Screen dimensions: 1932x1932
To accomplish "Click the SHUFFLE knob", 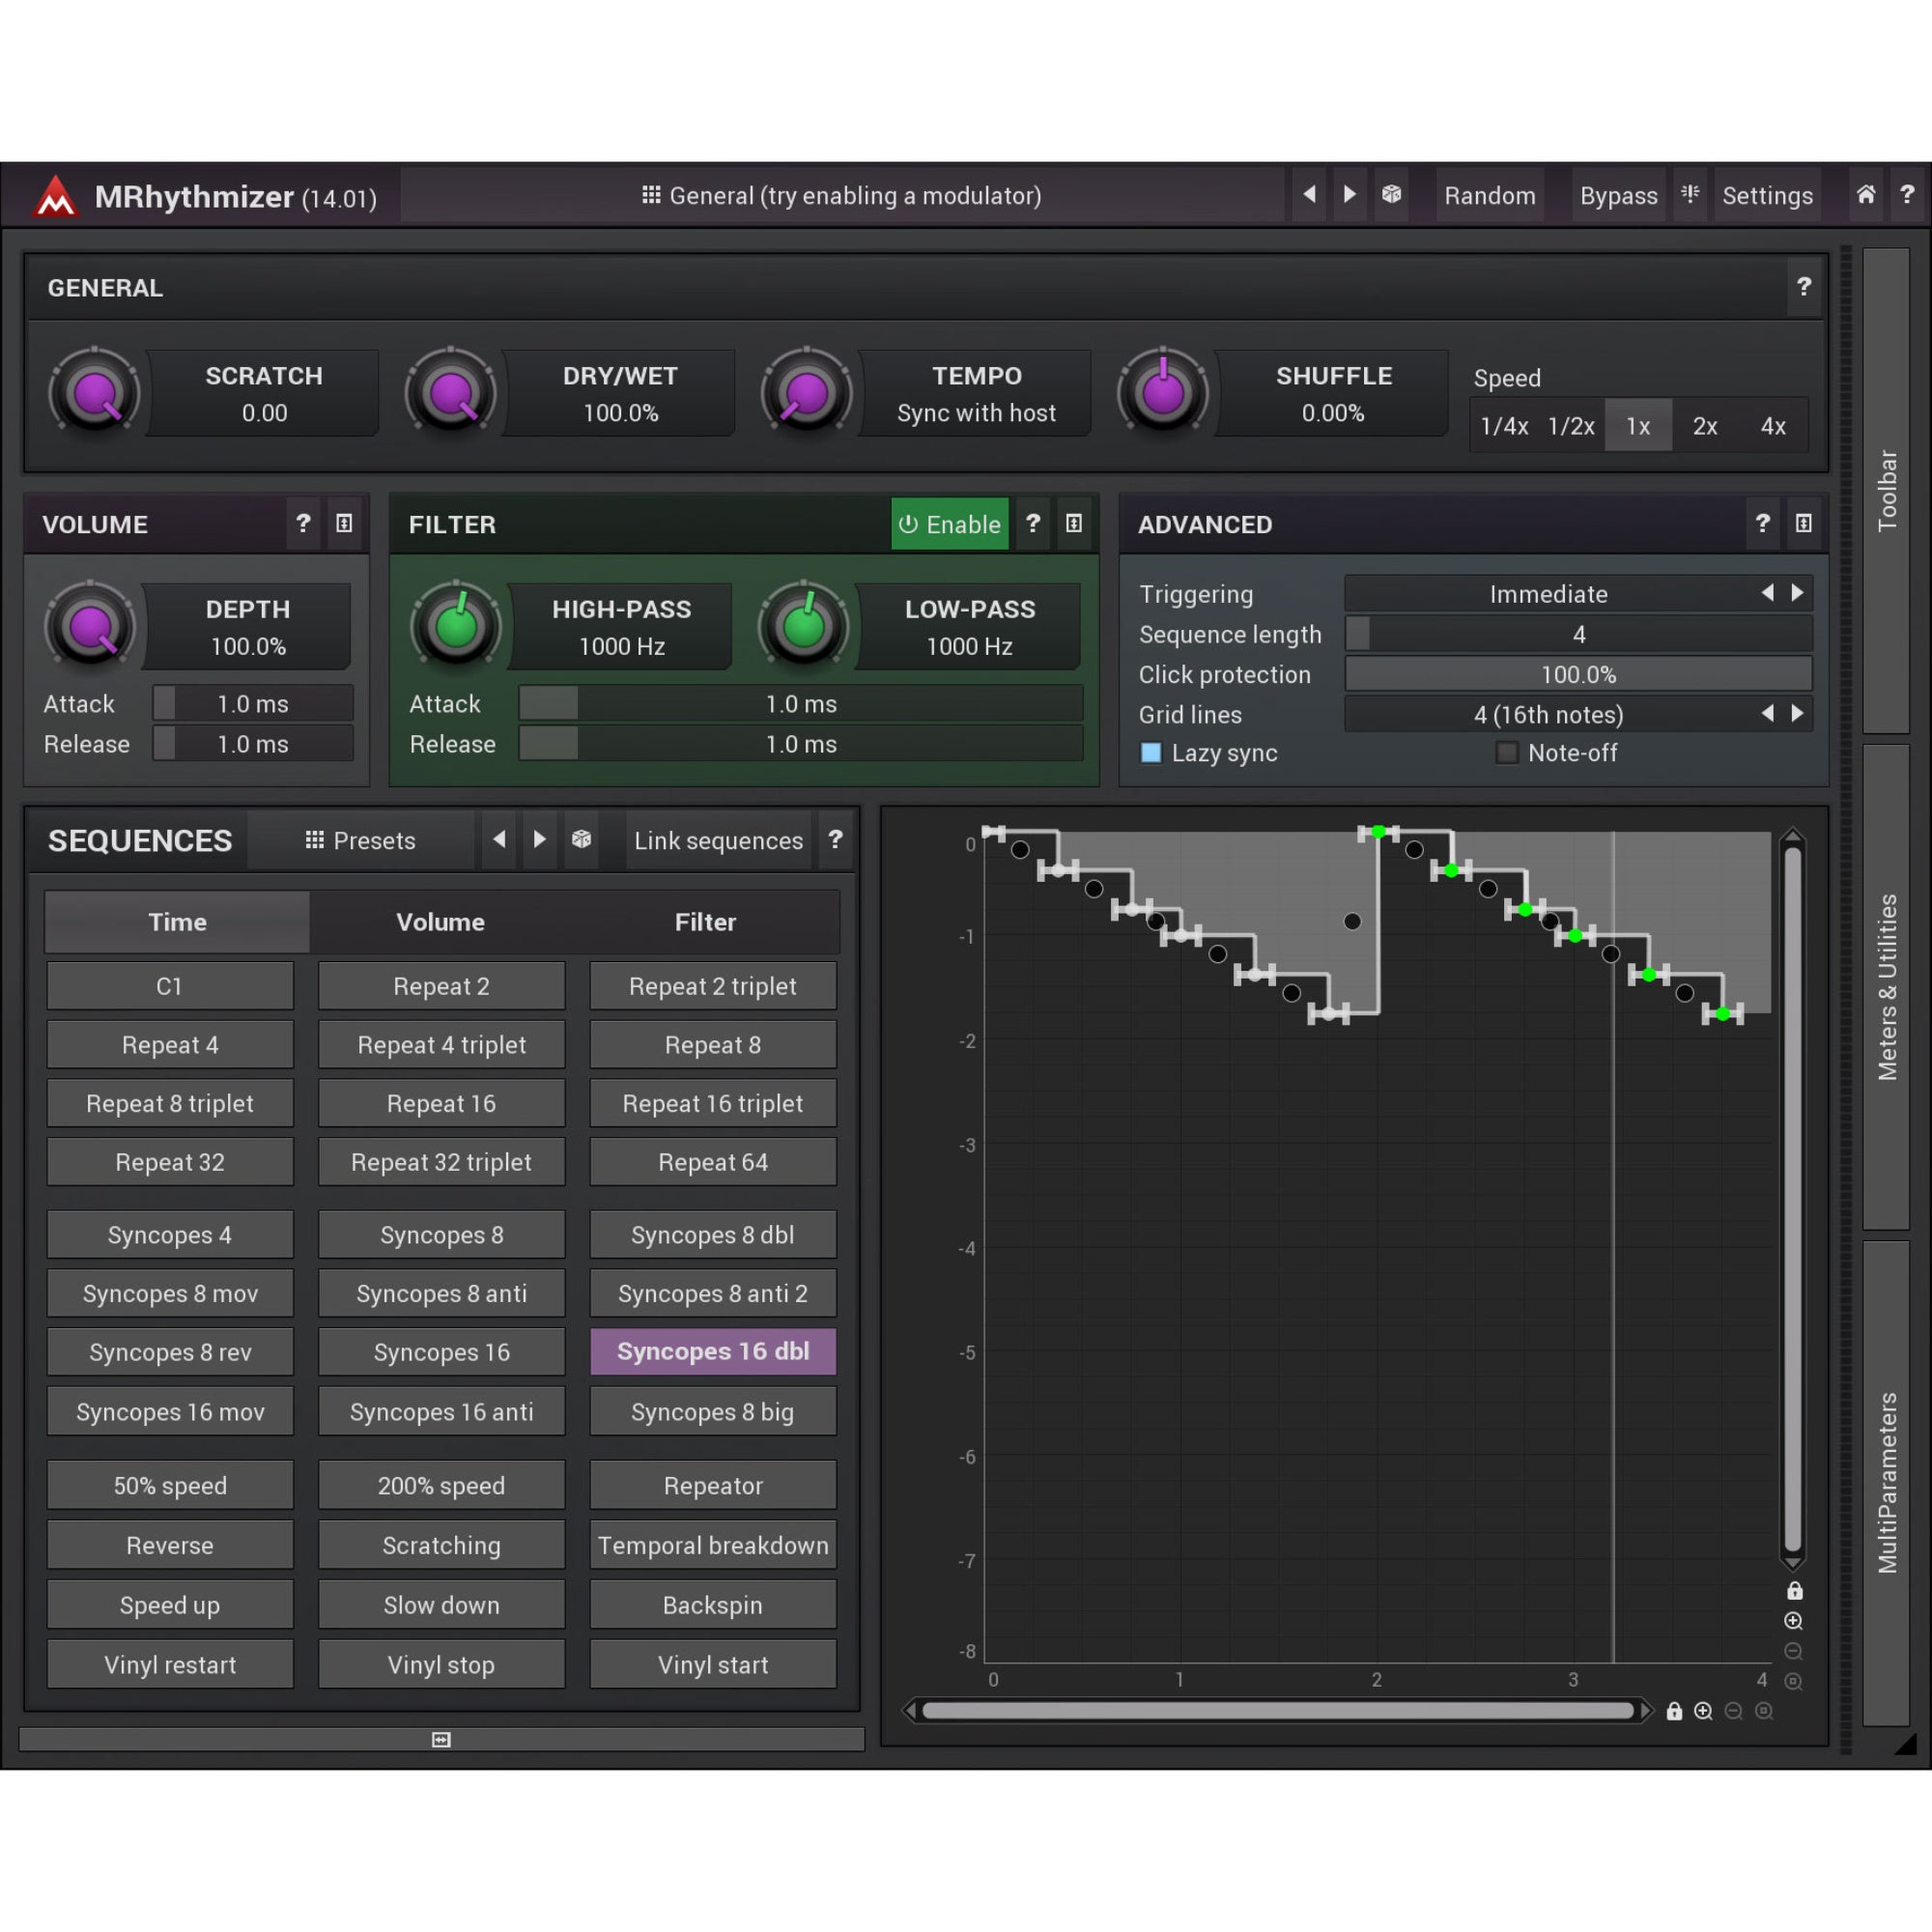I will (x=1163, y=393).
